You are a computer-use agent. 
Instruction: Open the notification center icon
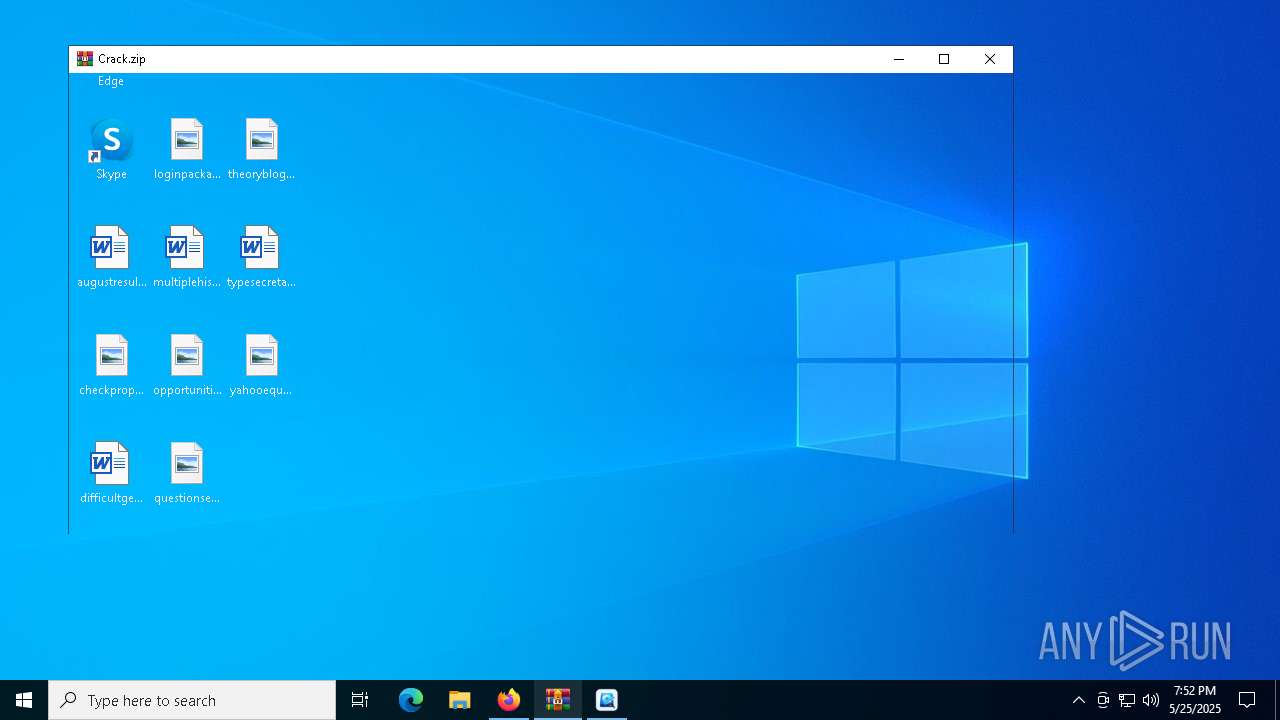[x=1247, y=700]
